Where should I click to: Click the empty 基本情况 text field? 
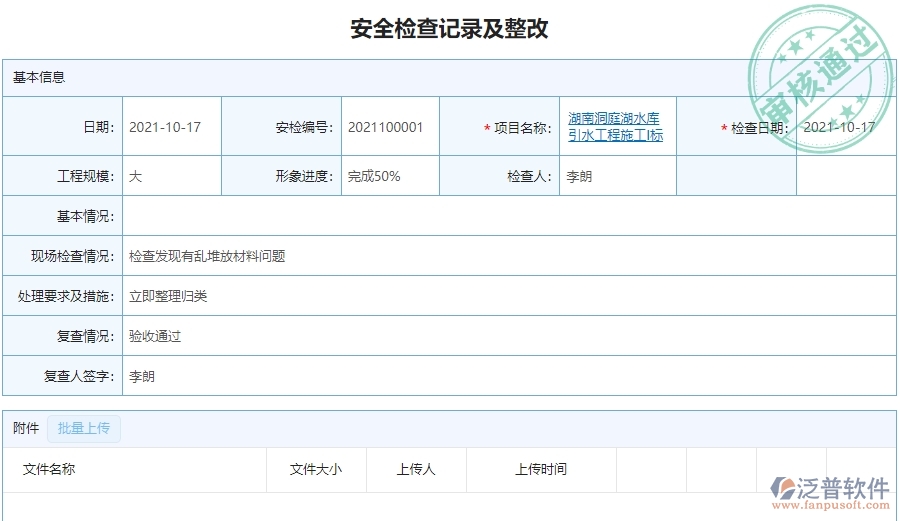pos(508,216)
